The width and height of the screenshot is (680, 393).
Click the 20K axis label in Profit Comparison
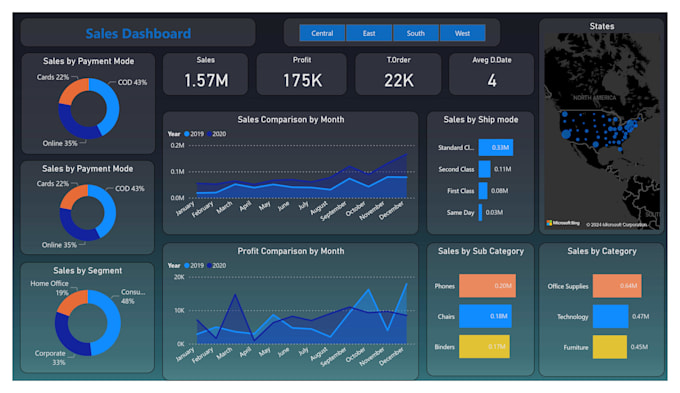click(179, 277)
